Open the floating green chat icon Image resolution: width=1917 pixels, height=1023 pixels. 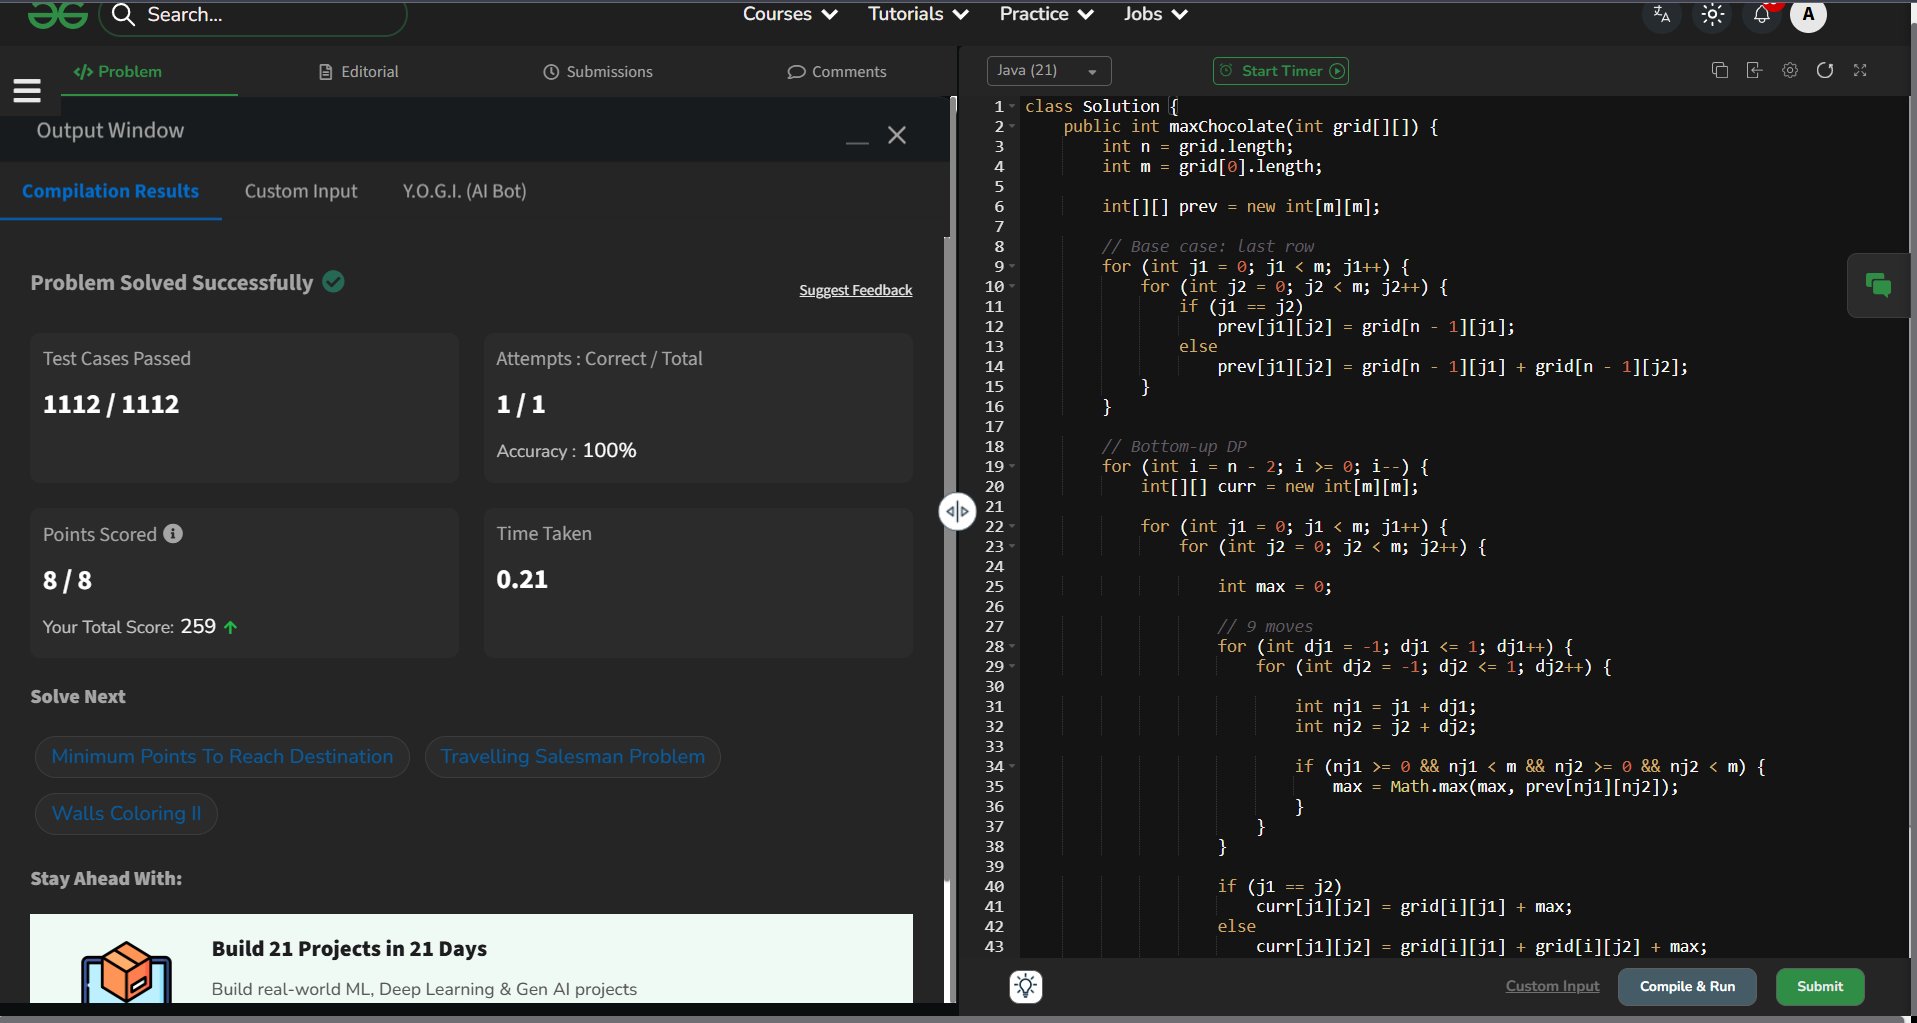(x=1878, y=286)
